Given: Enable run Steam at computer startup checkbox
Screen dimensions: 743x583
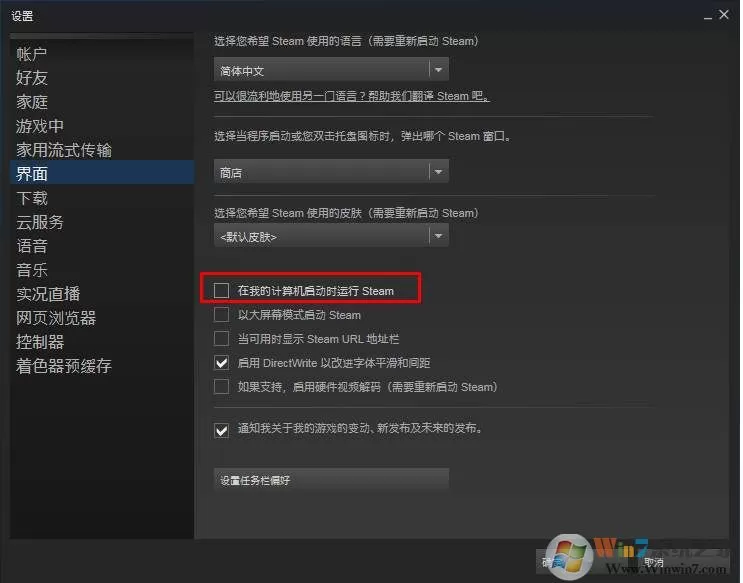Looking at the screenshot, I should [221, 291].
